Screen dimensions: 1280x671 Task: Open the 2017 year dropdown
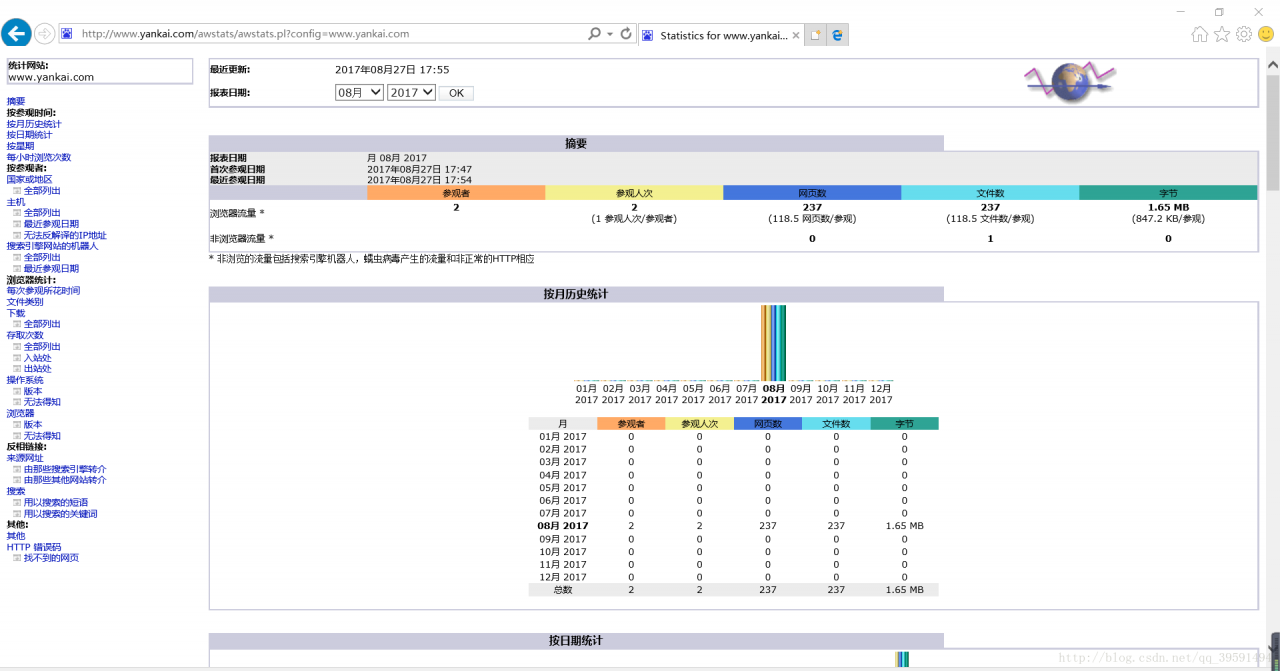(410, 92)
